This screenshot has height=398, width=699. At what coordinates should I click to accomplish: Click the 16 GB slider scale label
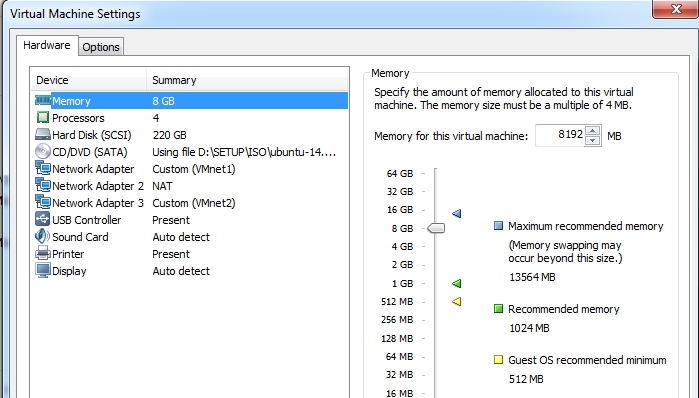coord(400,209)
